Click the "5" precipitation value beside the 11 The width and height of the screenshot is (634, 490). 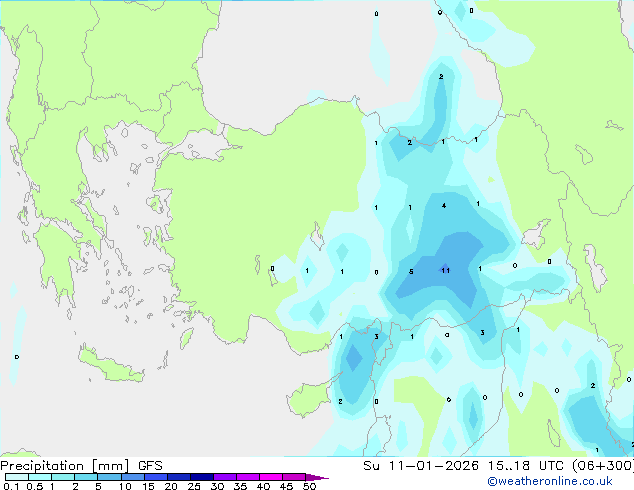click(x=411, y=272)
